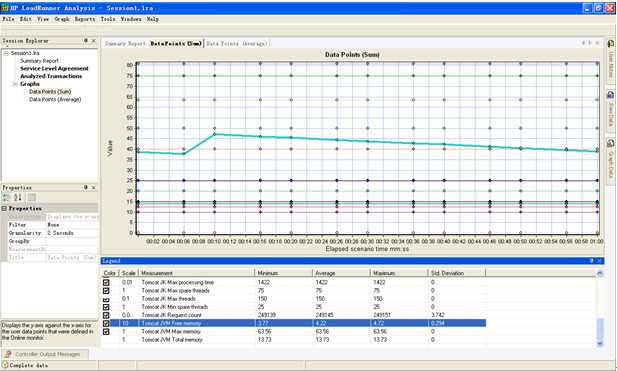Select Service Level Agreement tree item
Screen dimensions: 617x371
[x=54, y=68]
